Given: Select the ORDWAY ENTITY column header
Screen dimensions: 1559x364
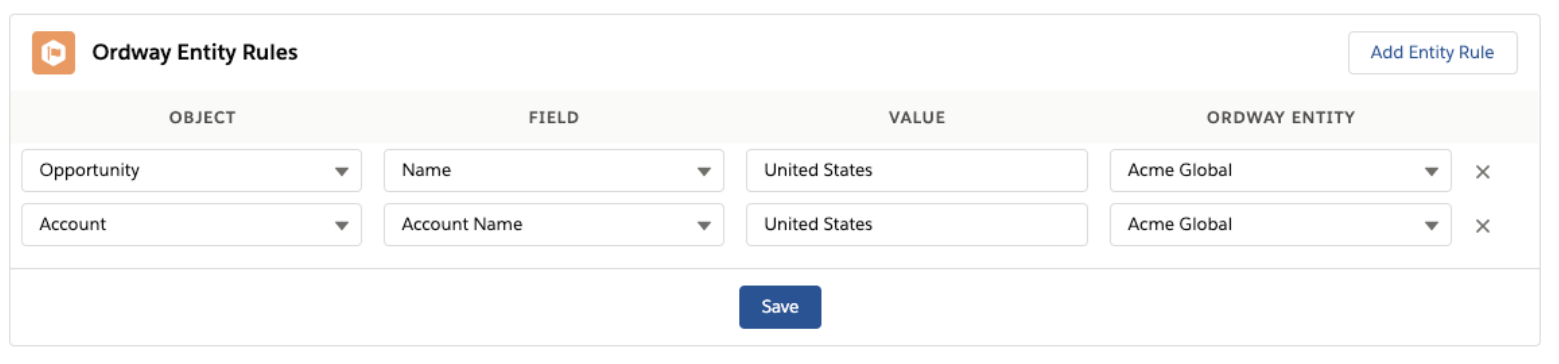Looking at the screenshot, I should [1281, 118].
